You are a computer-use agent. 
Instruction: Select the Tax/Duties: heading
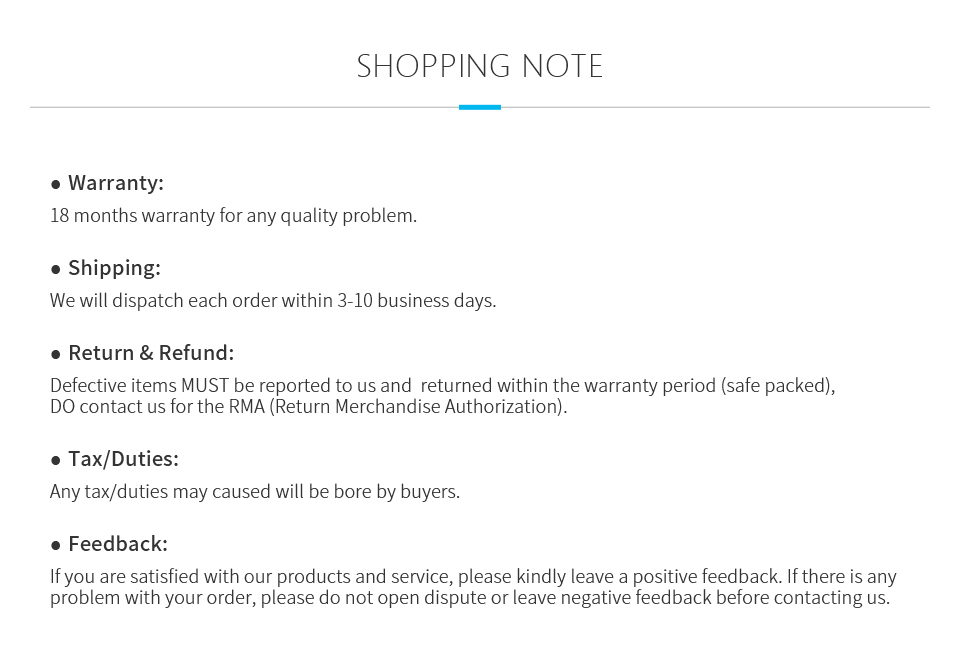click(123, 459)
